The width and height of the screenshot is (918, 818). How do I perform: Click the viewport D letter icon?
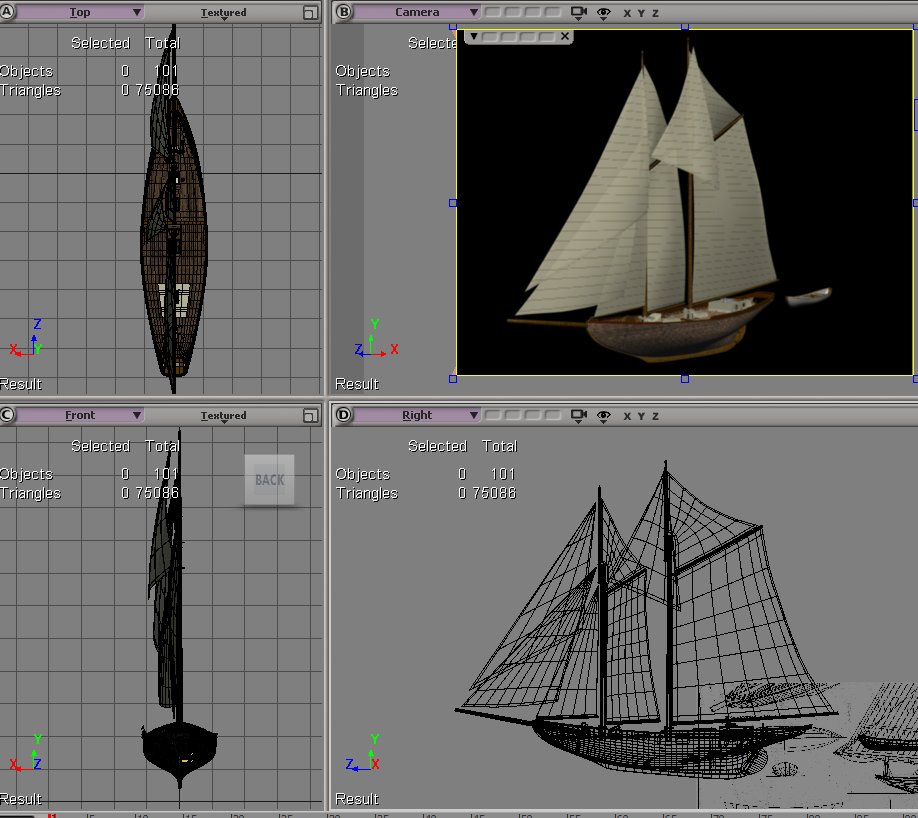click(344, 415)
